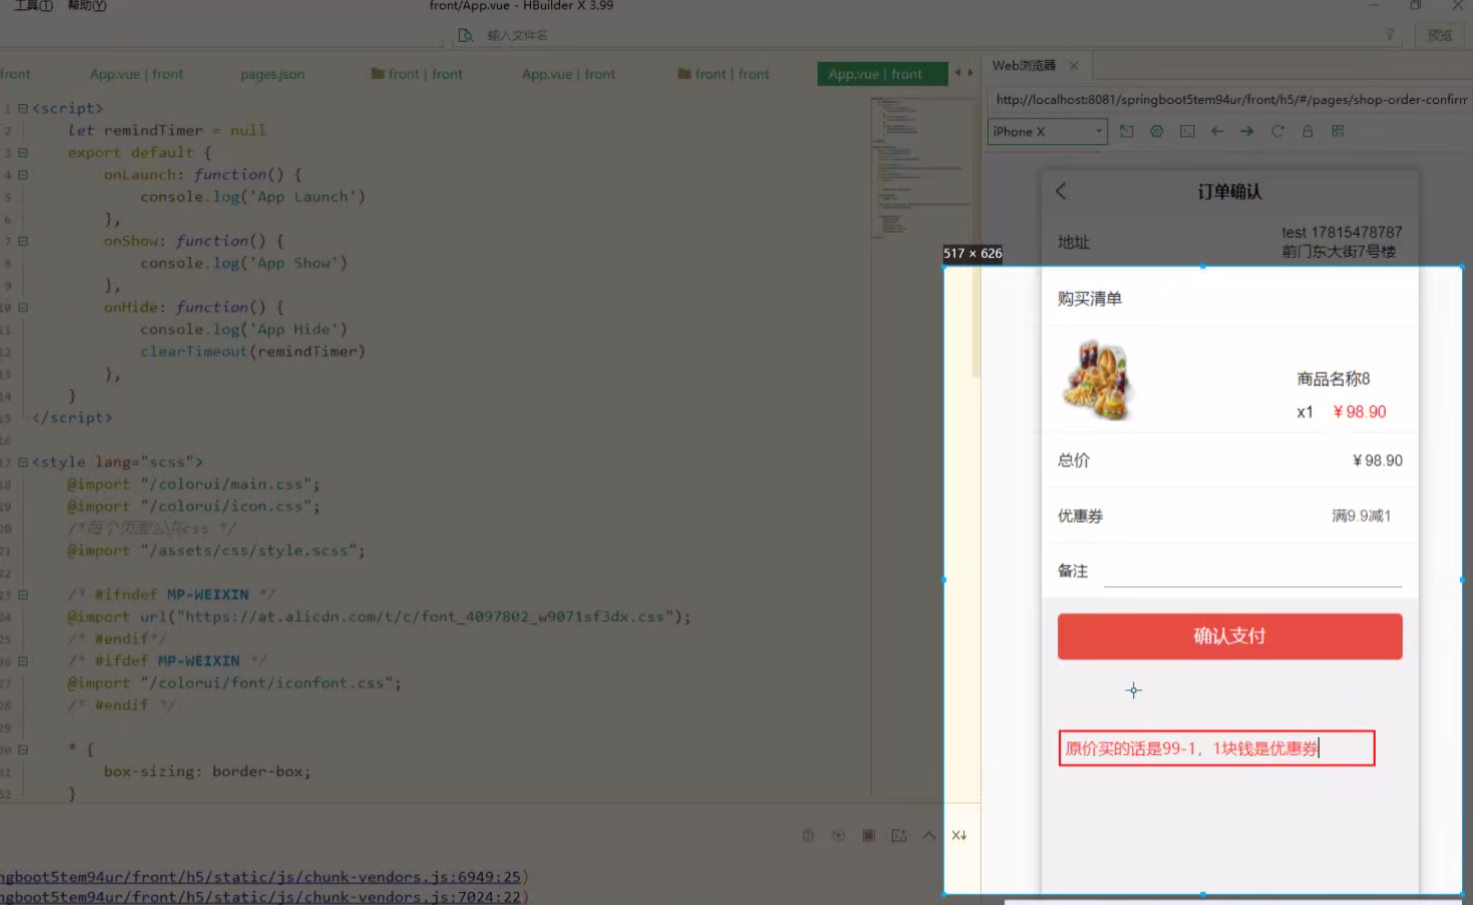
Task: Fold the * { box-sizing rule
Action: pyautogui.click(x=22, y=750)
